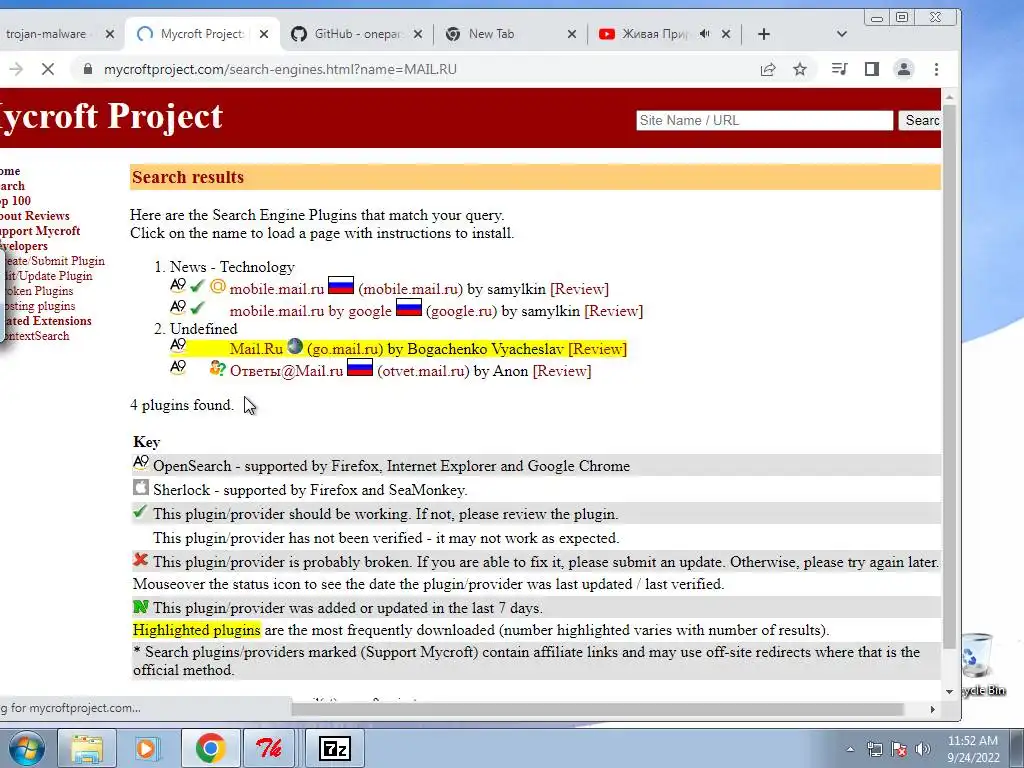Click the forward navigation arrow
This screenshot has height=768, width=1024.
16,69
